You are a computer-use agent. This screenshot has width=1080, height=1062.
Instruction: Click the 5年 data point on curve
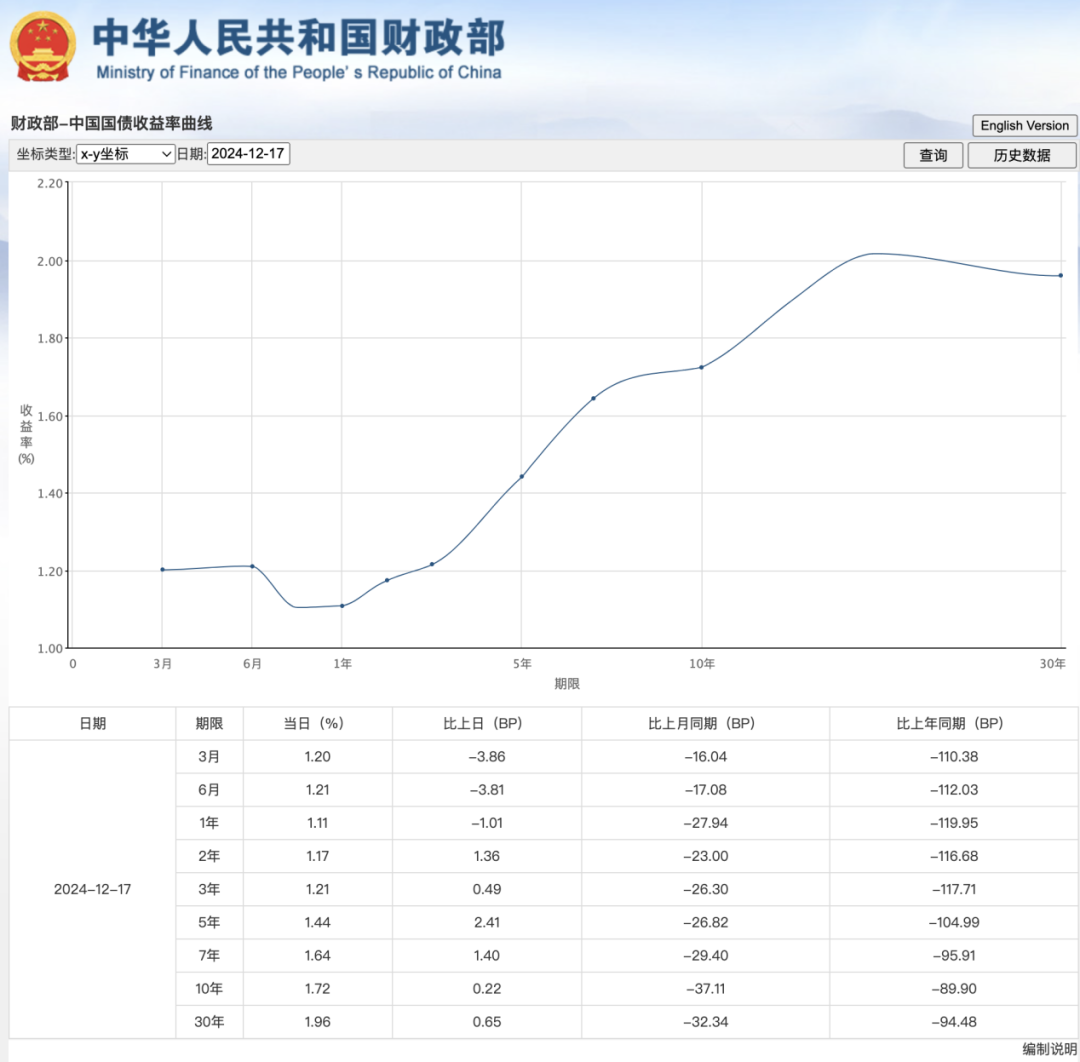click(521, 477)
